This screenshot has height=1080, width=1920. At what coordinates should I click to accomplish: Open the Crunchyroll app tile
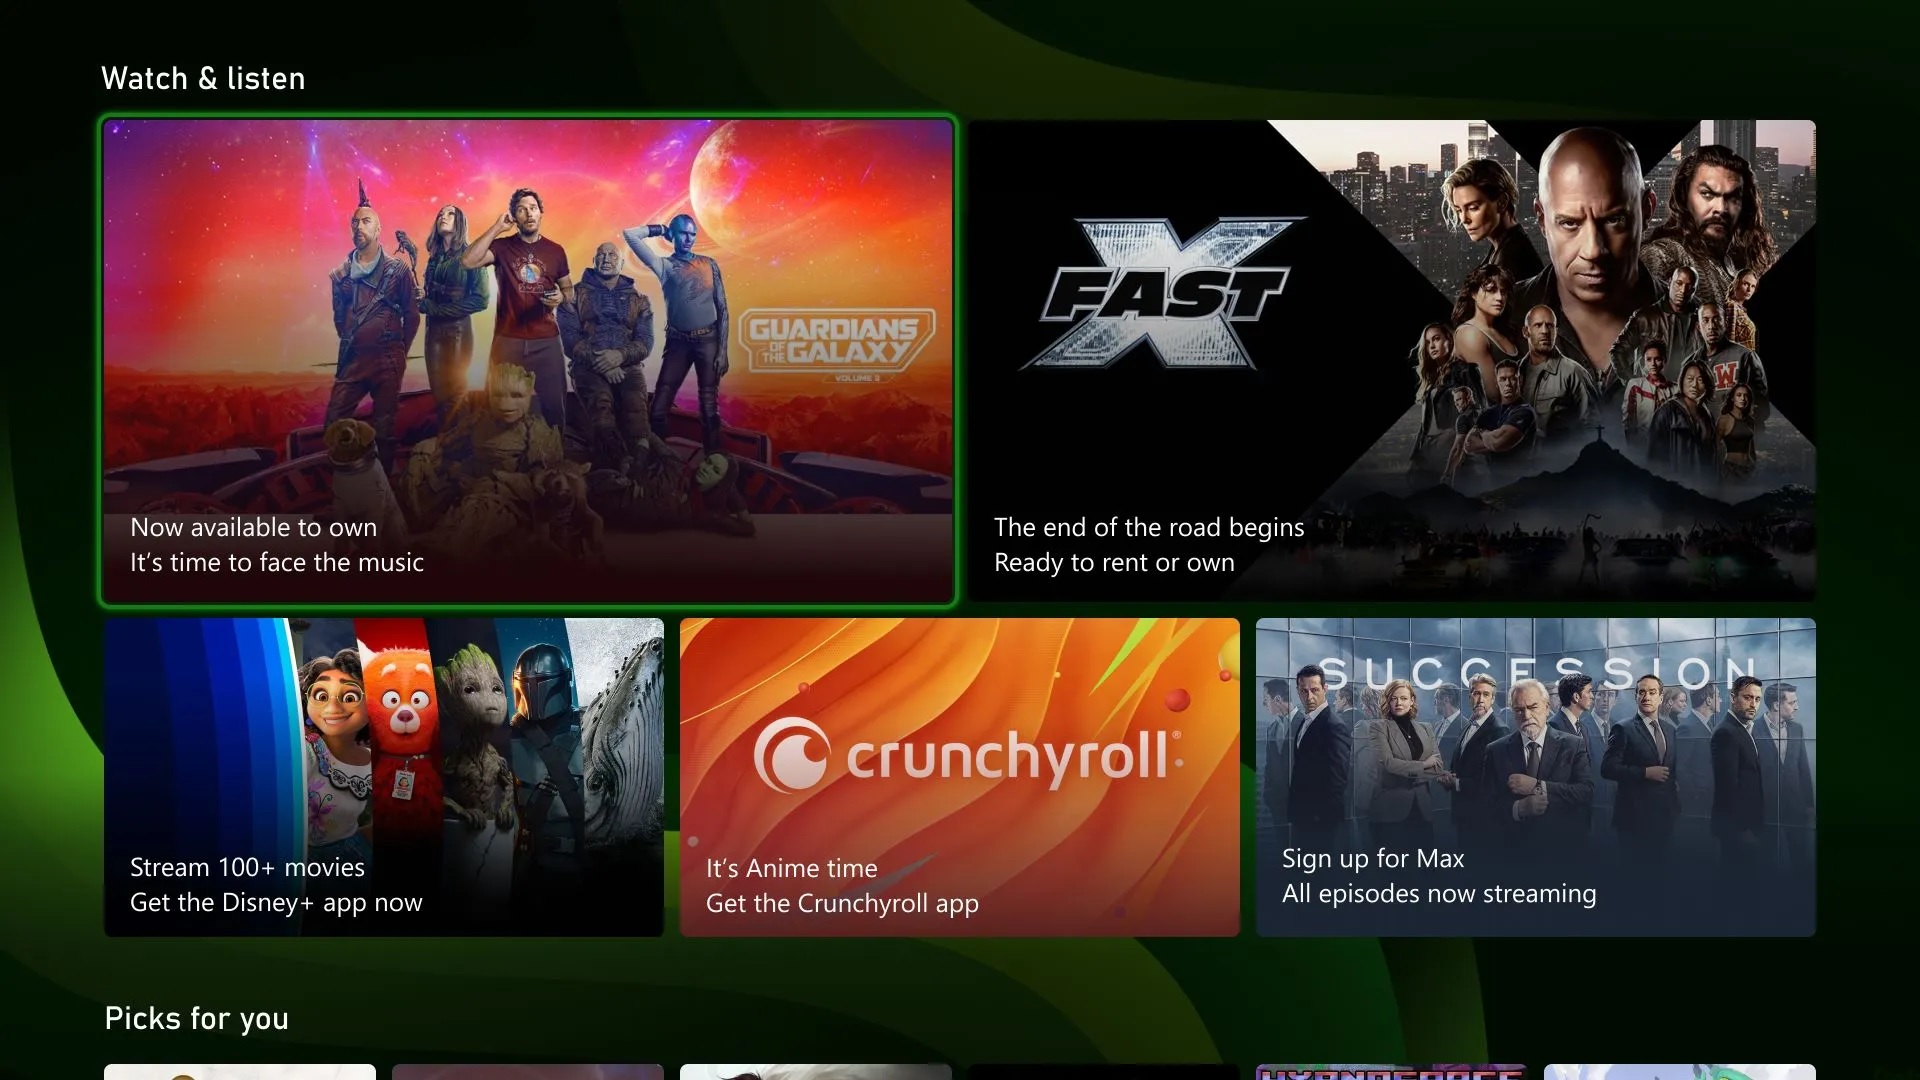(x=959, y=777)
